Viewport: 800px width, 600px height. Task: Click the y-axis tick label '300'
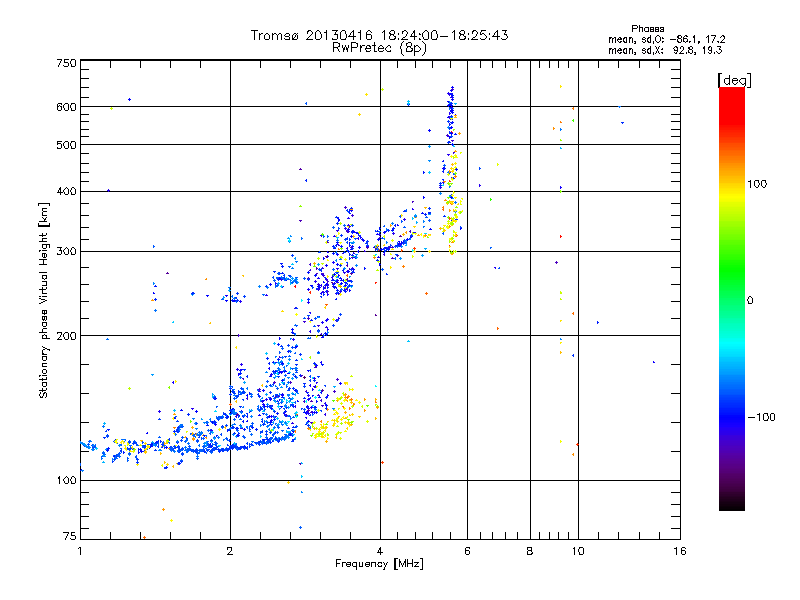66,251
